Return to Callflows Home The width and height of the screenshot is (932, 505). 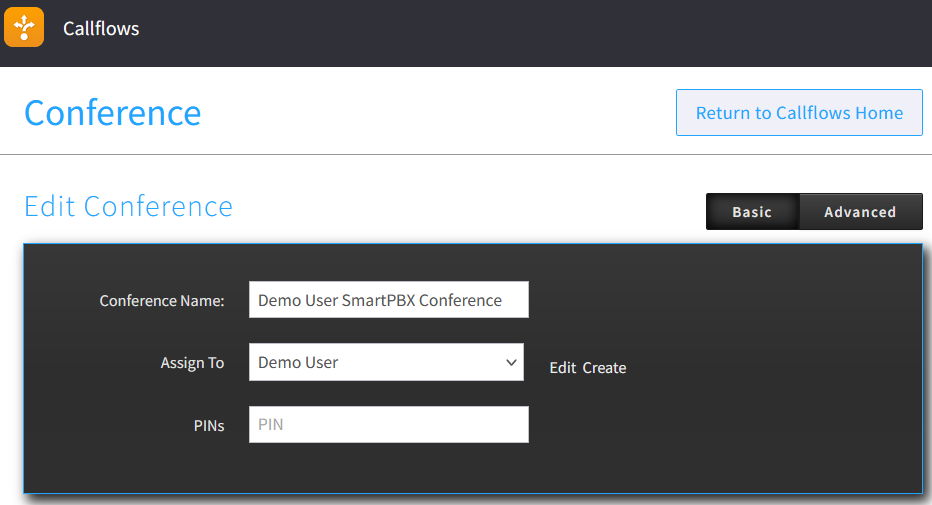799,113
